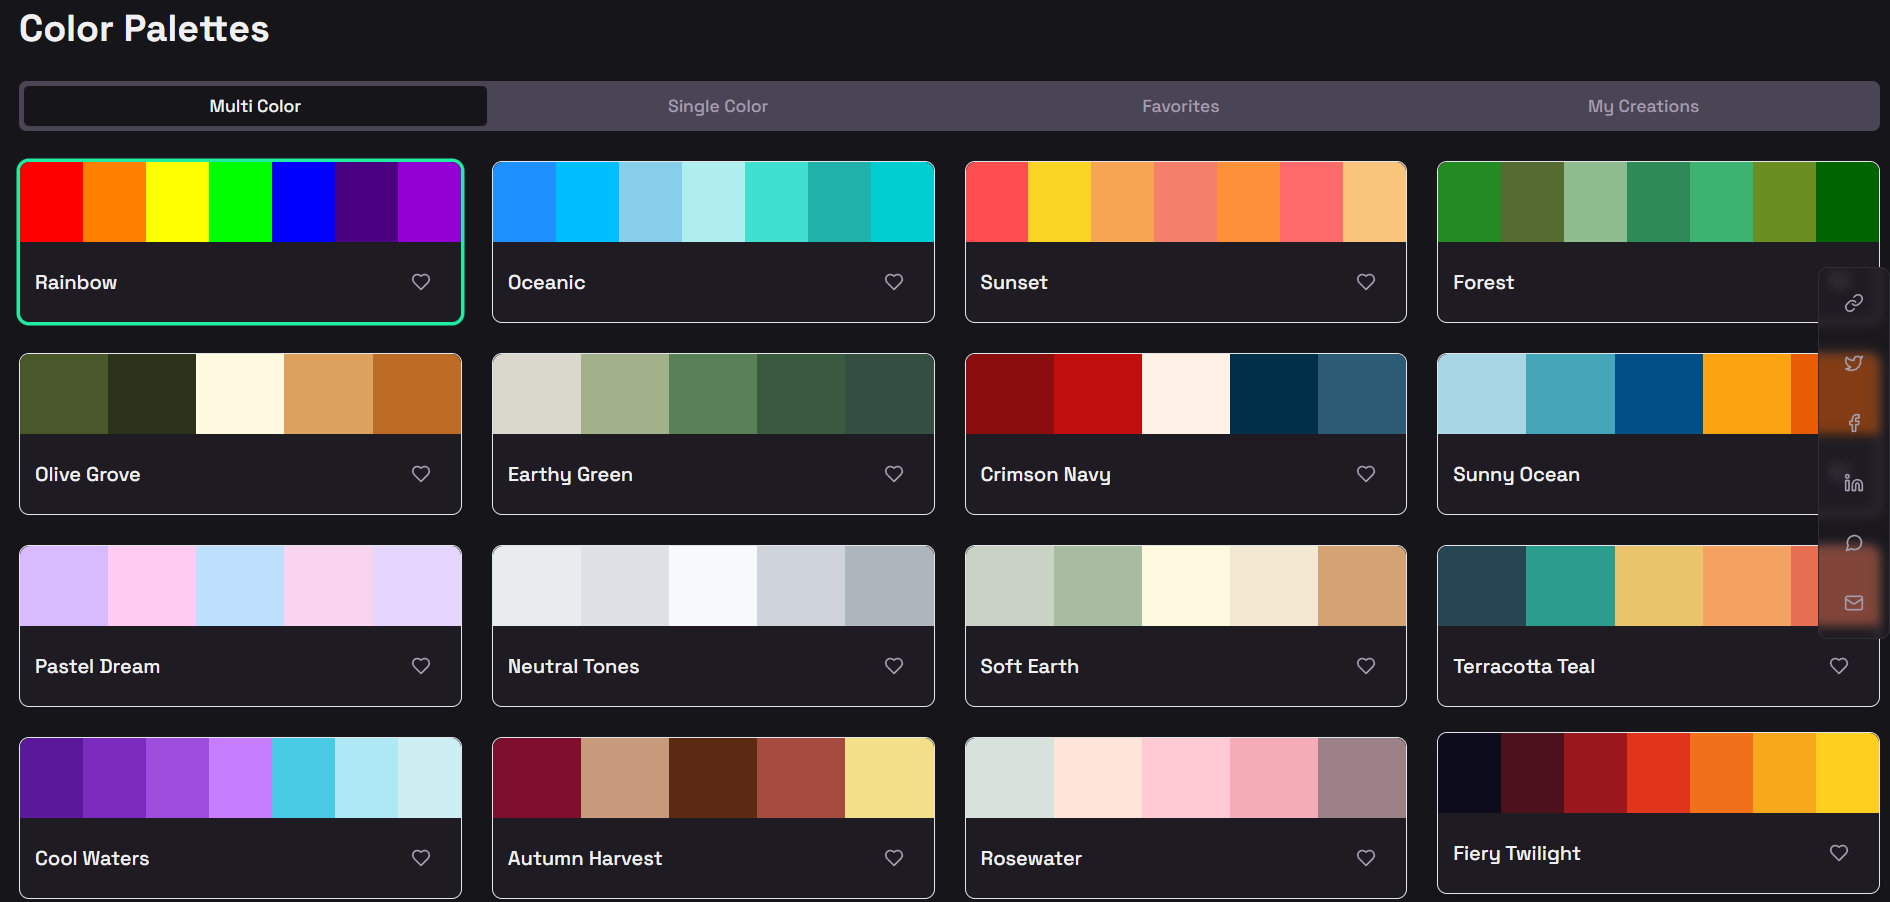The width and height of the screenshot is (1890, 902).
Task: Click the Pastel Dream palette name
Action: (x=97, y=666)
